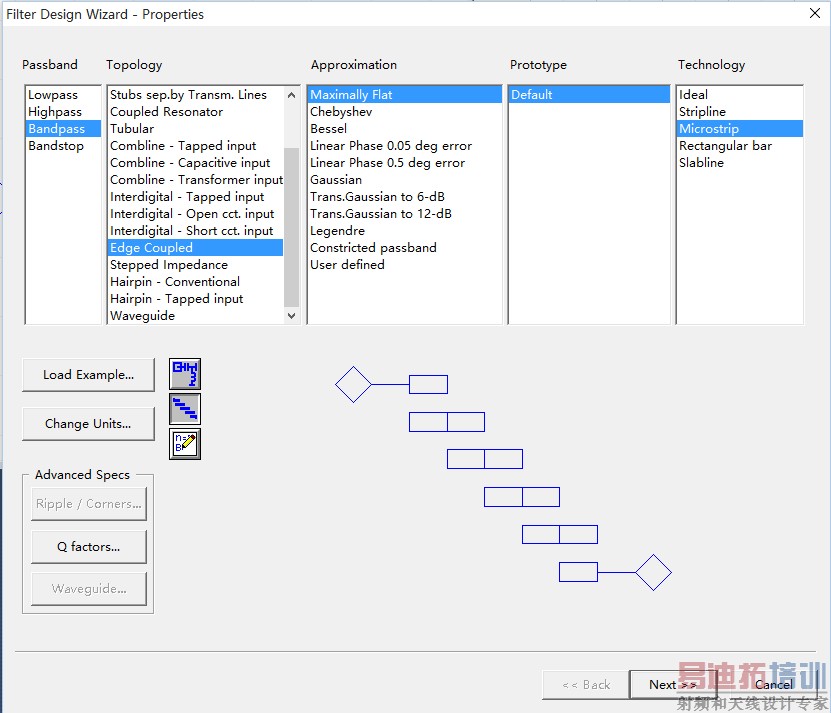
Task: Select Trans.Gaussian to 12-dB approximation
Action: point(404,214)
